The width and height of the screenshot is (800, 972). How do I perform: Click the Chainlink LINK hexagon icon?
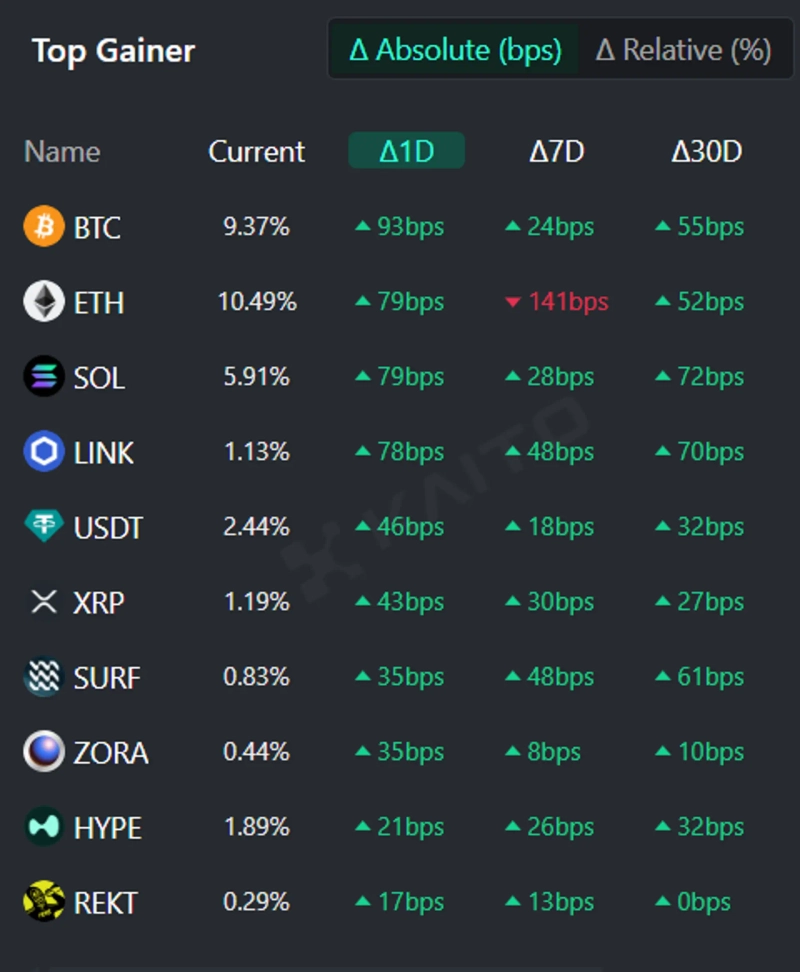click(43, 452)
